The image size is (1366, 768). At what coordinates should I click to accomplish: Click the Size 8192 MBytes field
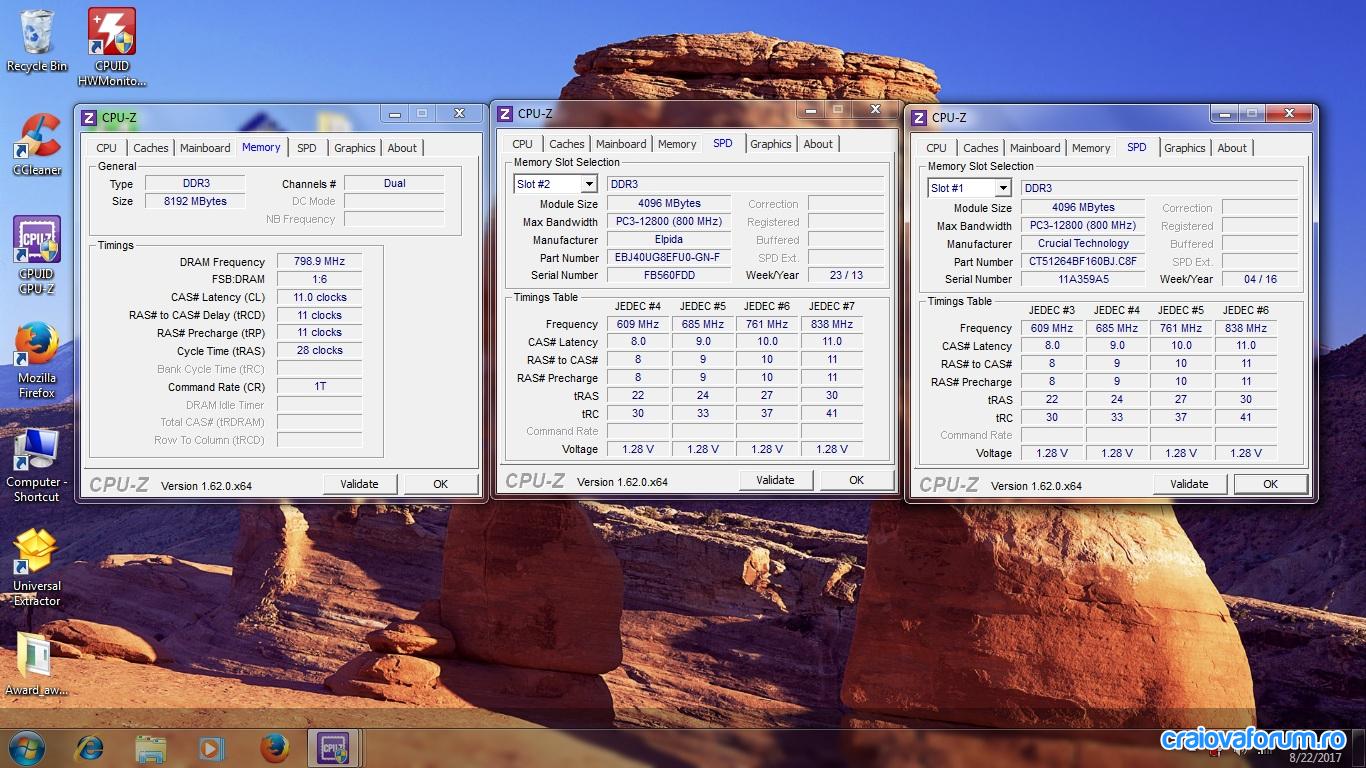[x=195, y=202]
